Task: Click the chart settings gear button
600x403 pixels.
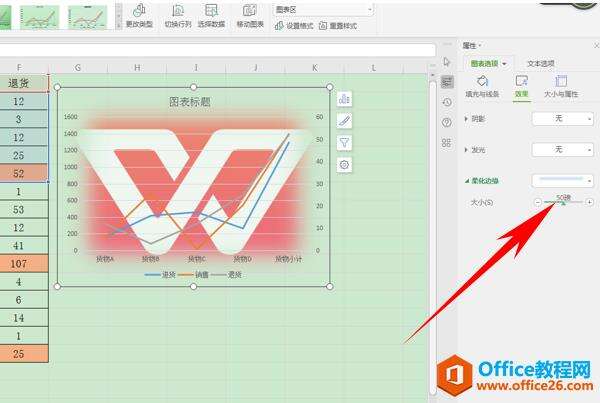Action: tap(344, 165)
